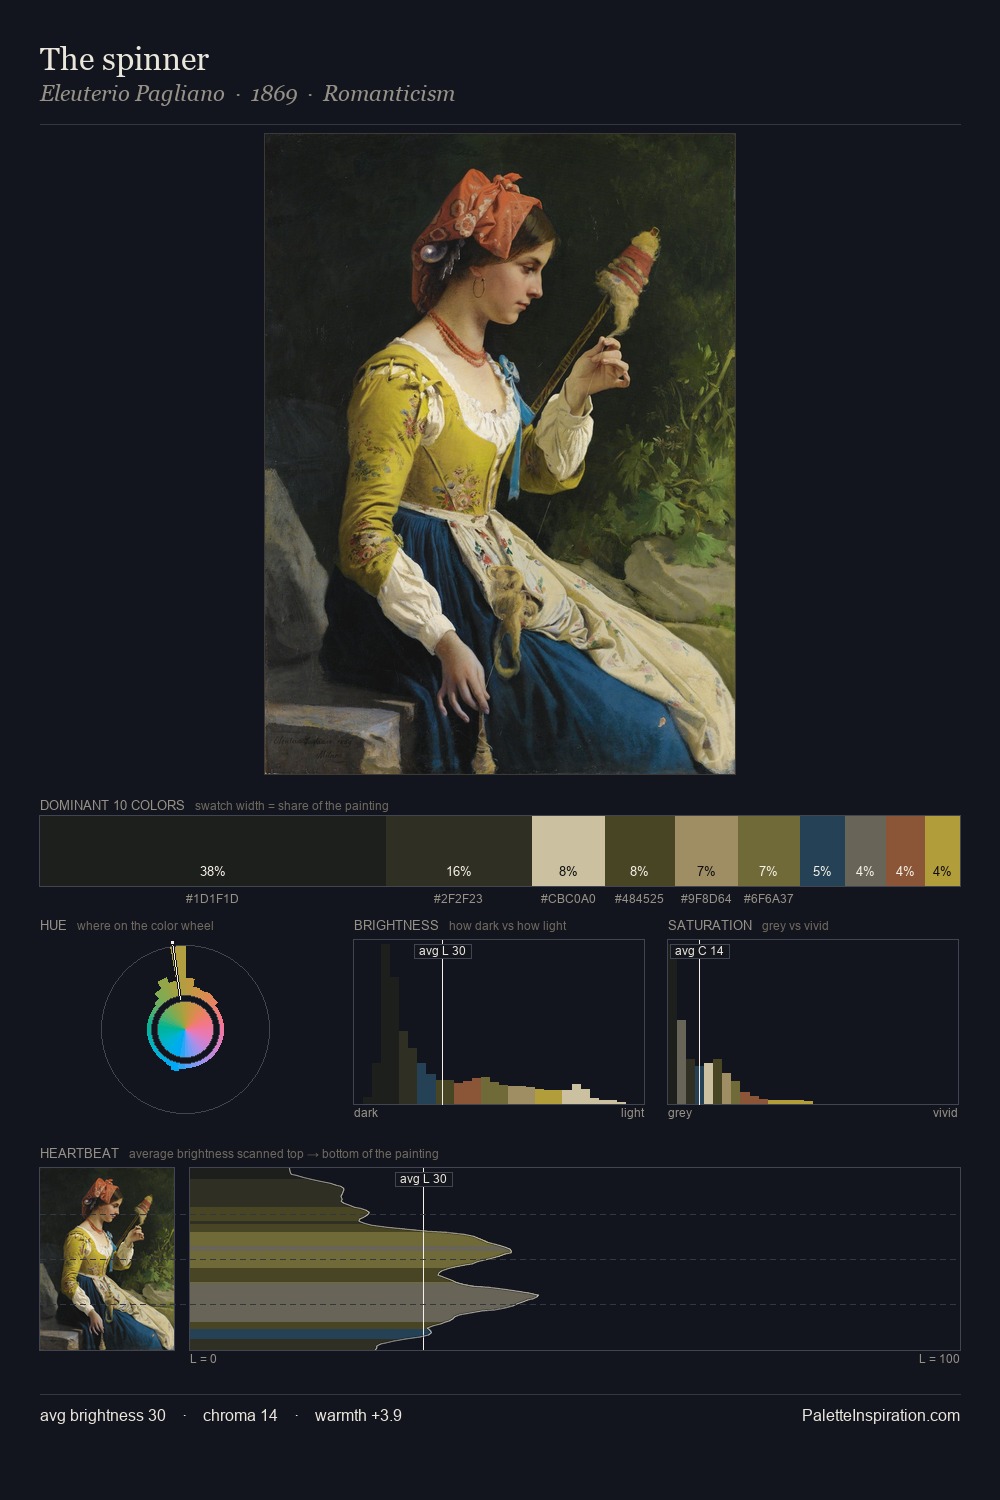
Task: Choose the tan #9F8D64 7% swatch
Action: point(706,851)
